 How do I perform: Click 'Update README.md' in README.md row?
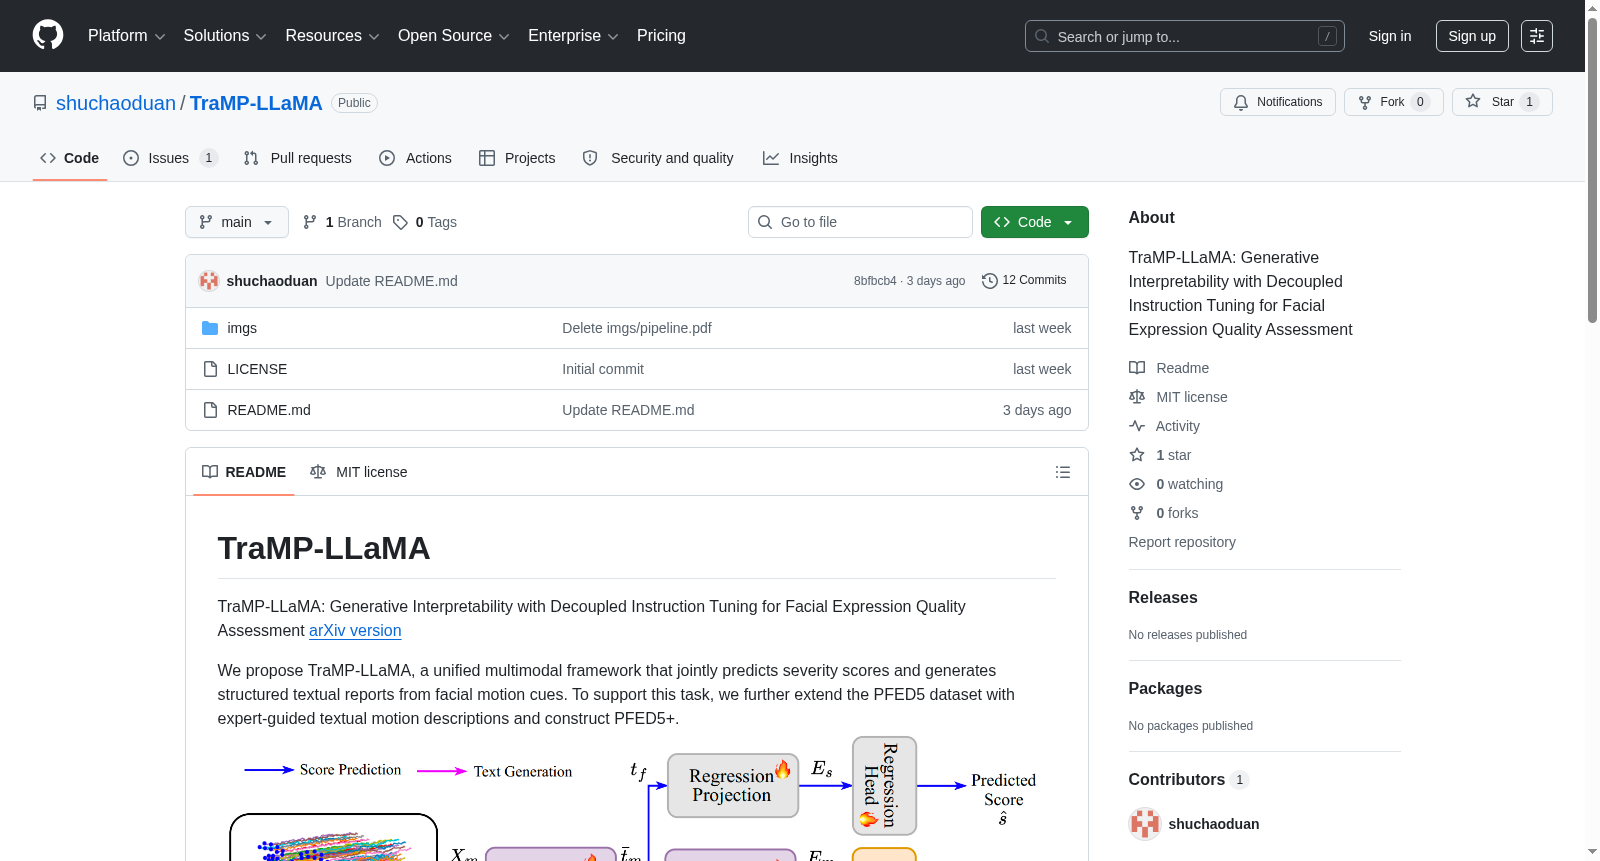tap(628, 410)
